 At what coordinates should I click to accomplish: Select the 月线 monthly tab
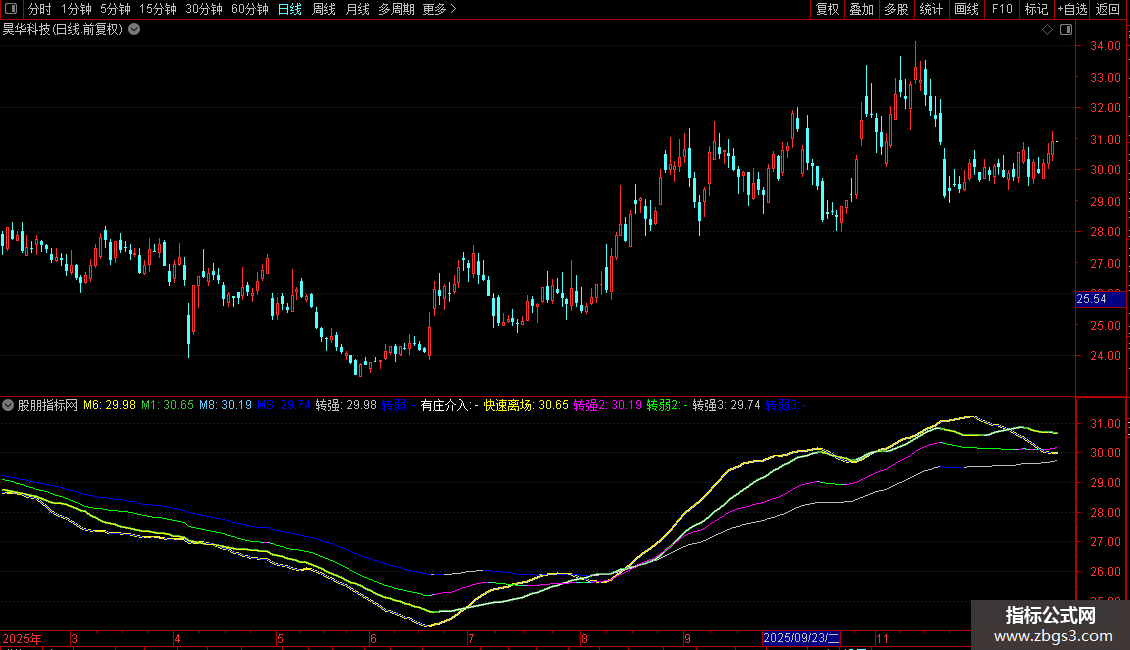point(357,9)
